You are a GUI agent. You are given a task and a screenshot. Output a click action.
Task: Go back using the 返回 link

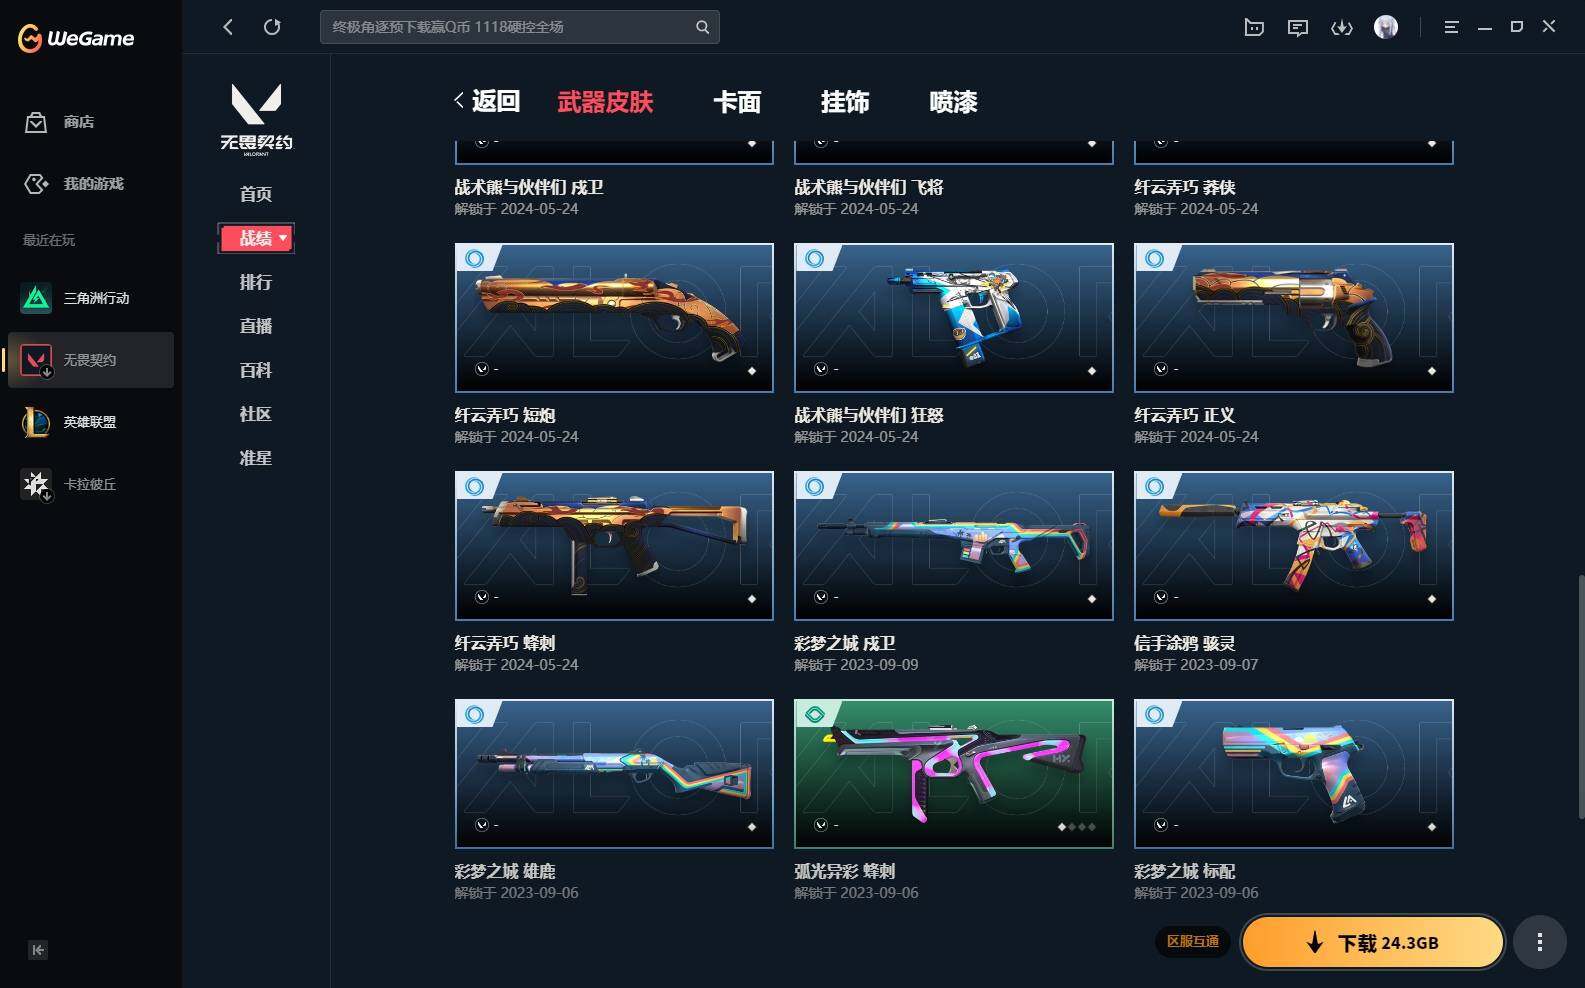click(x=487, y=101)
